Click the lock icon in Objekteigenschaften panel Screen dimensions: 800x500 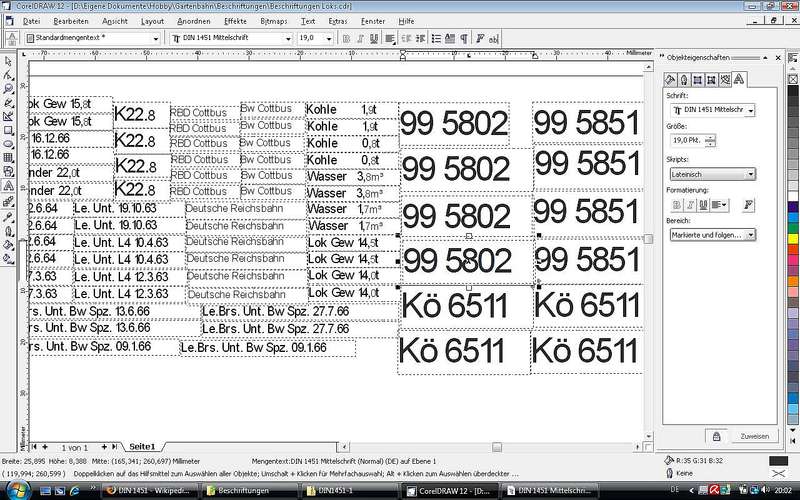pyautogui.click(x=716, y=436)
